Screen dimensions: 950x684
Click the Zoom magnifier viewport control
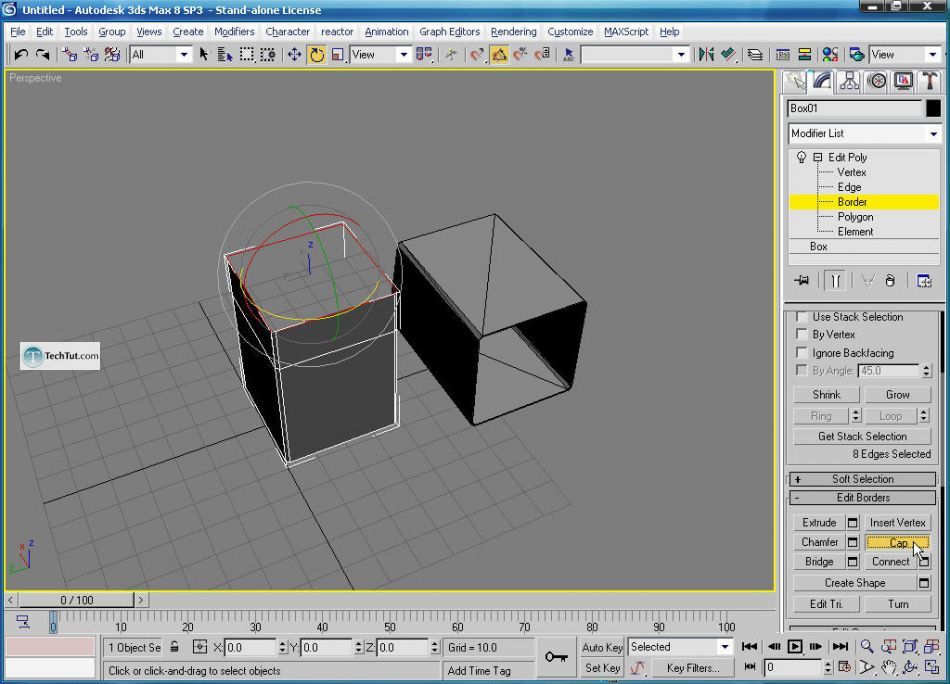coord(867,646)
